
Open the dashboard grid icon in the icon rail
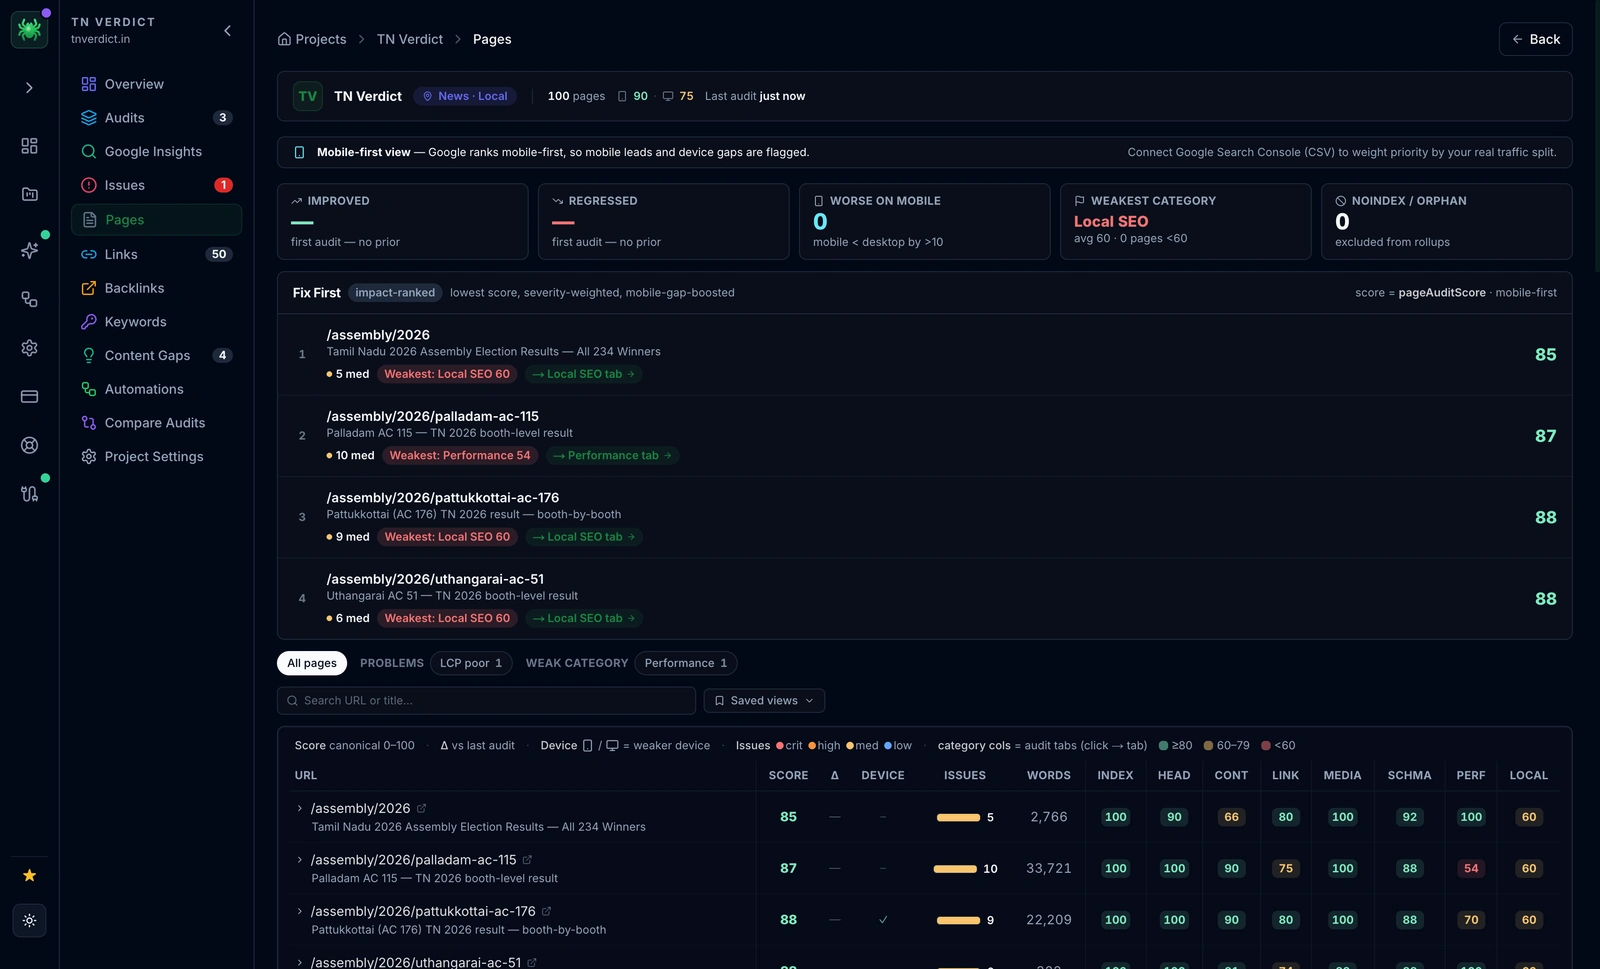(x=29, y=146)
